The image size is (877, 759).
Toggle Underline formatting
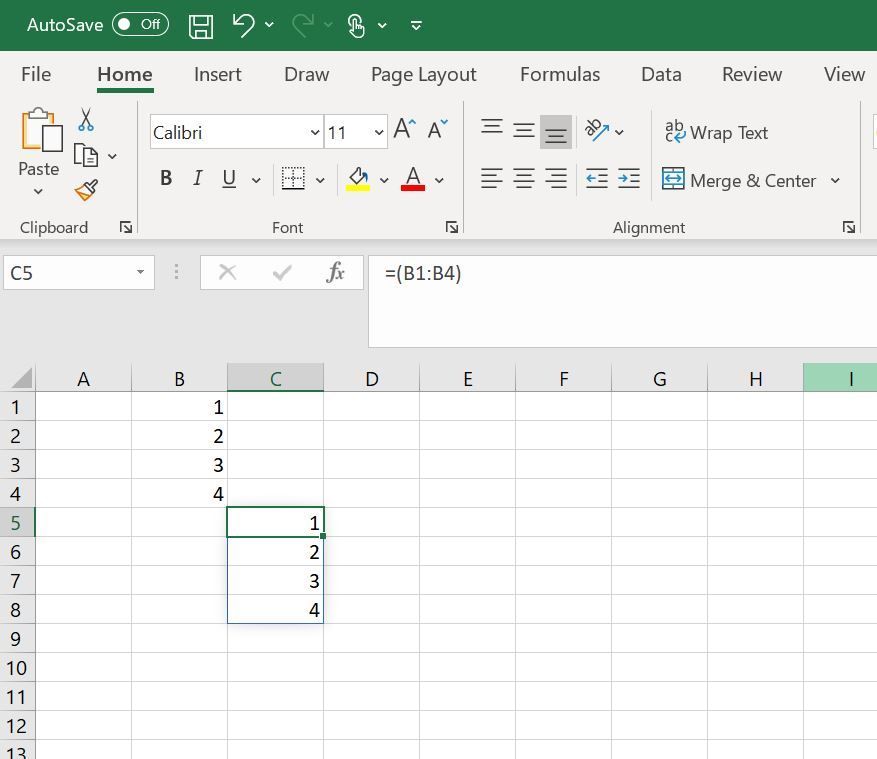229,178
